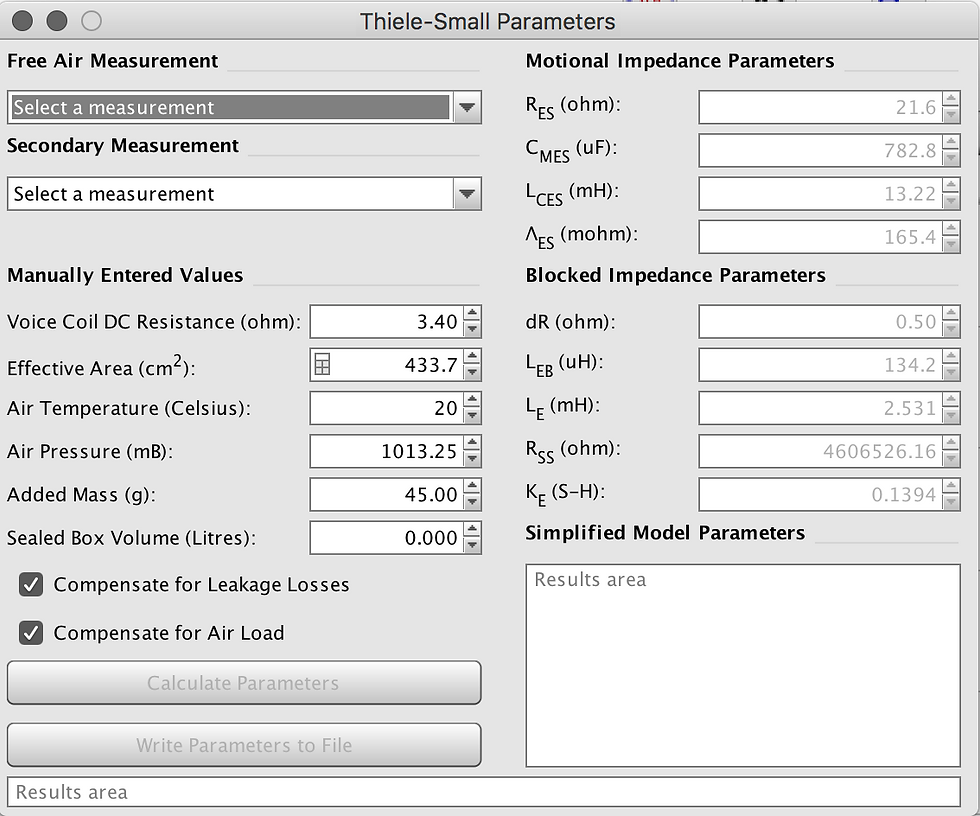Click the Air Pressure value field

[x=386, y=452]
